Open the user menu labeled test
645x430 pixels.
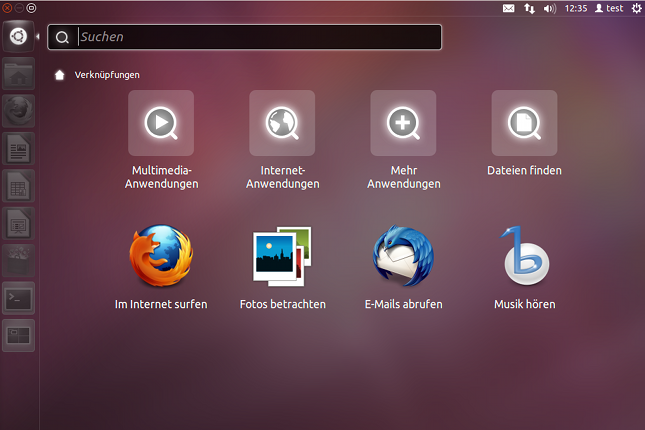[x=609, y=8]
